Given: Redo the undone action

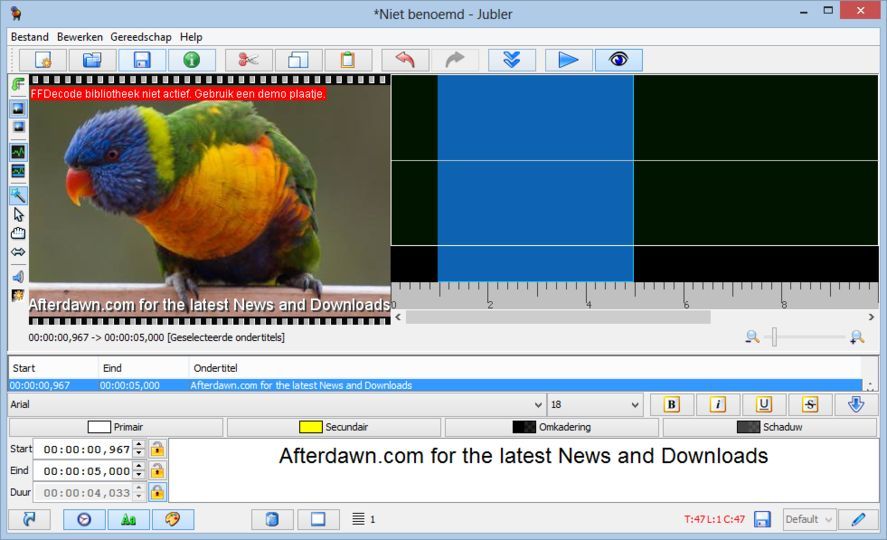Looking at the screenshot, I should [454, 60].
